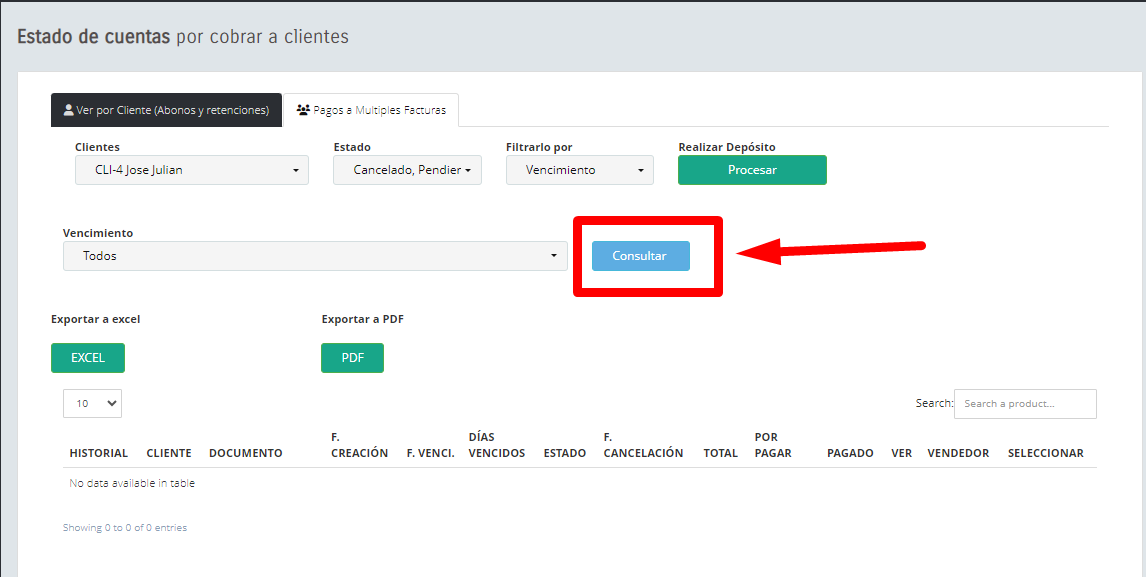Sort by DÍAS VENCIDOS column header
The height and width of the screenshot is (577, 1146).
497,445
